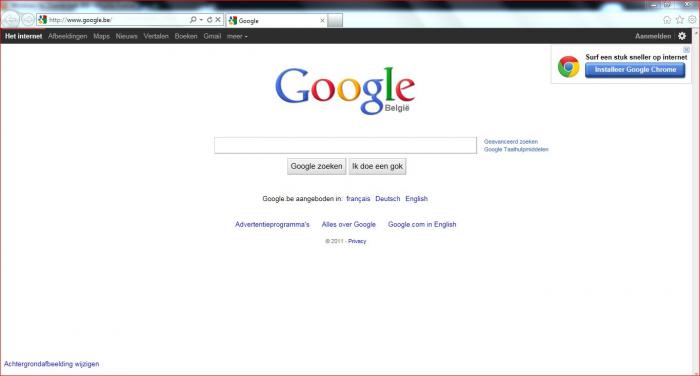The width and height of the screenshot is (700, 376).
Task: Click the site favicon in address bar
Action: 42,20
